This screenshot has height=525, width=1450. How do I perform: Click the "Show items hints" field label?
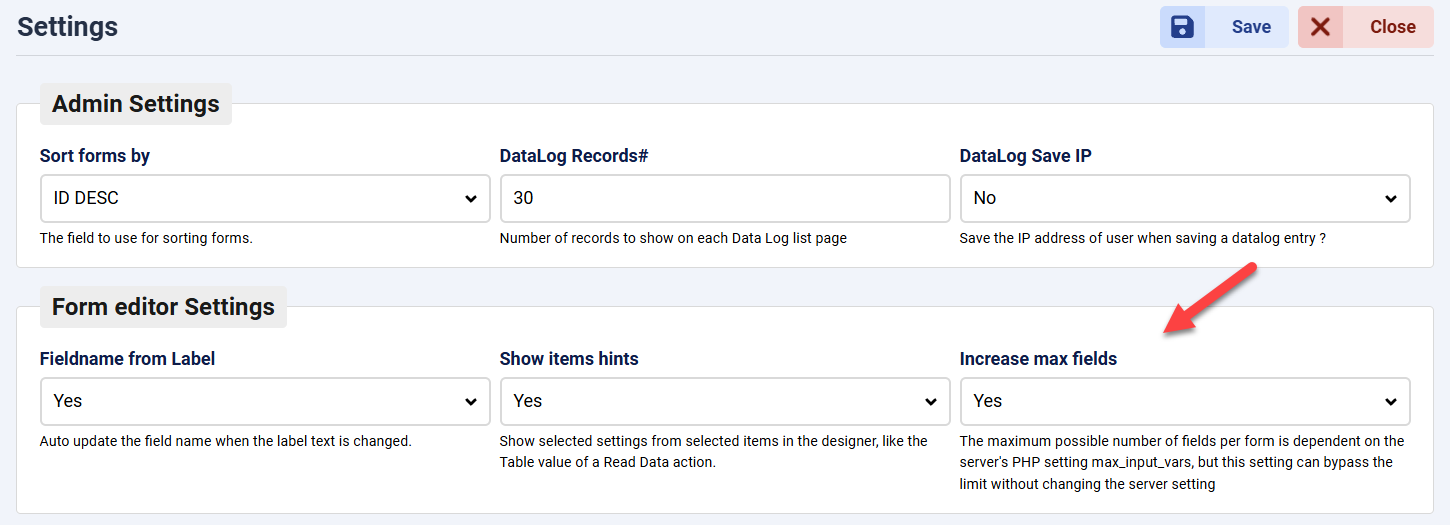point(569,359)
